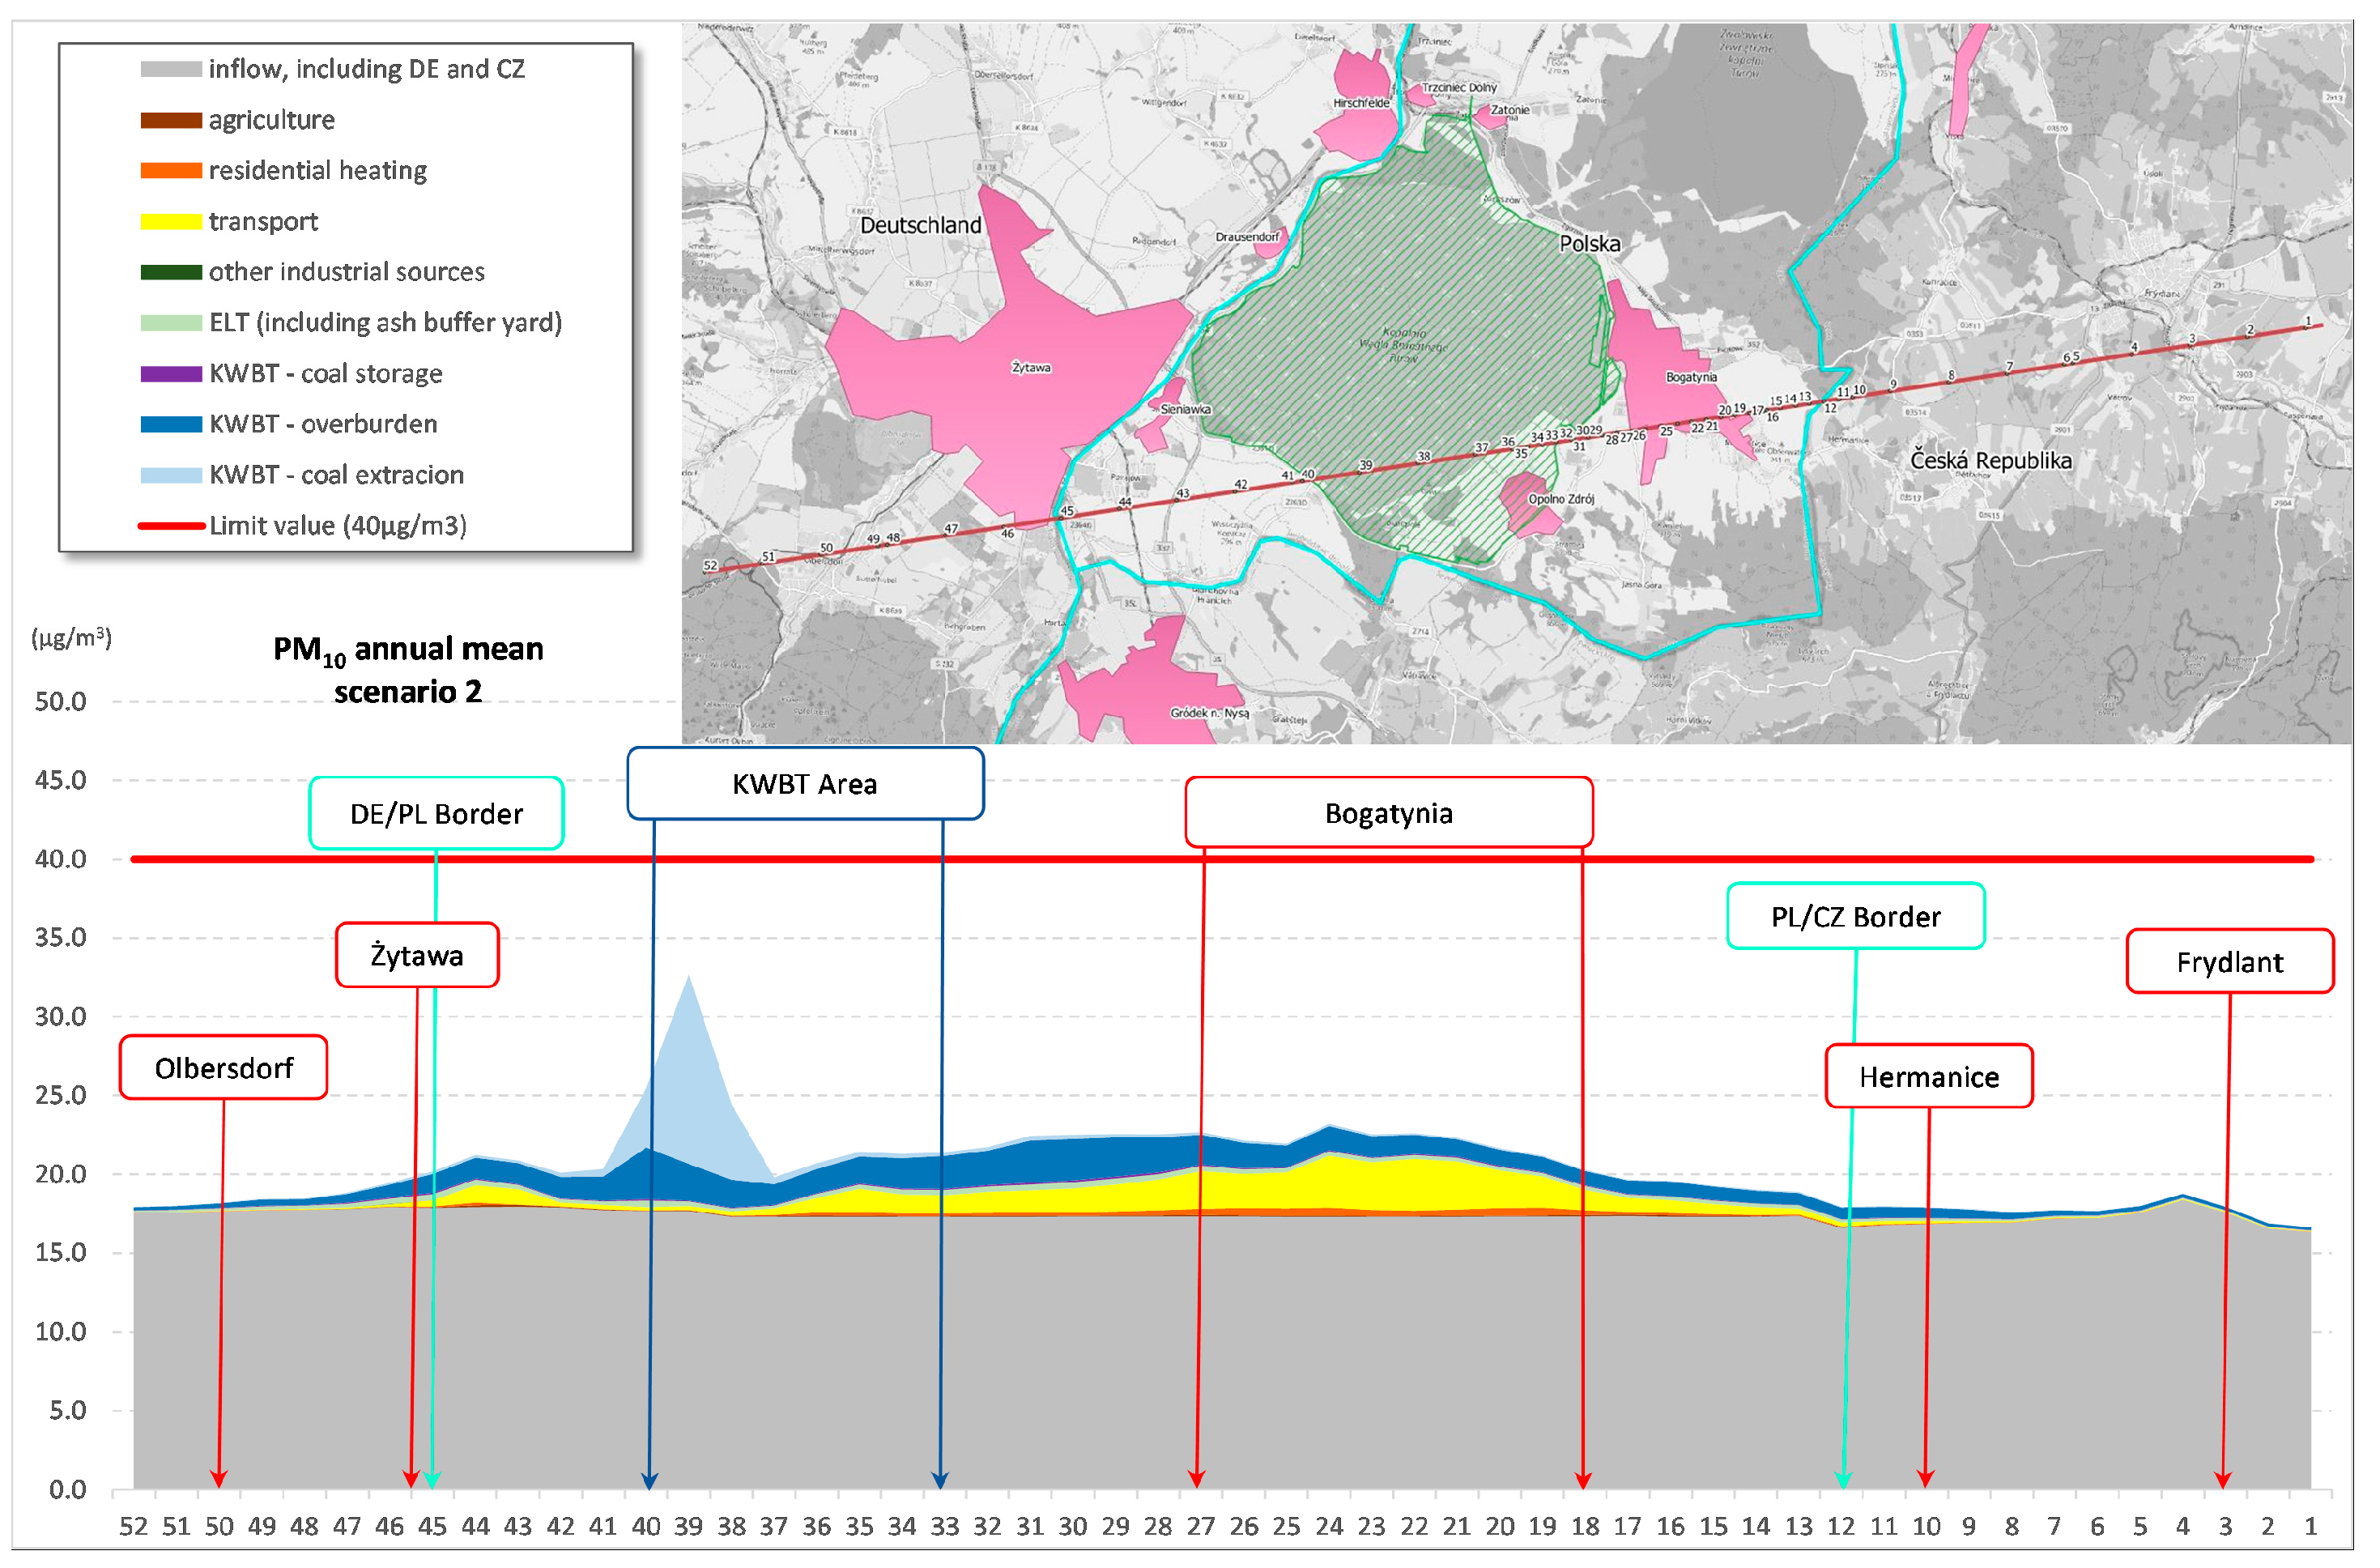
Task: Click the red Limit value legend line
Action: [171, 526]
